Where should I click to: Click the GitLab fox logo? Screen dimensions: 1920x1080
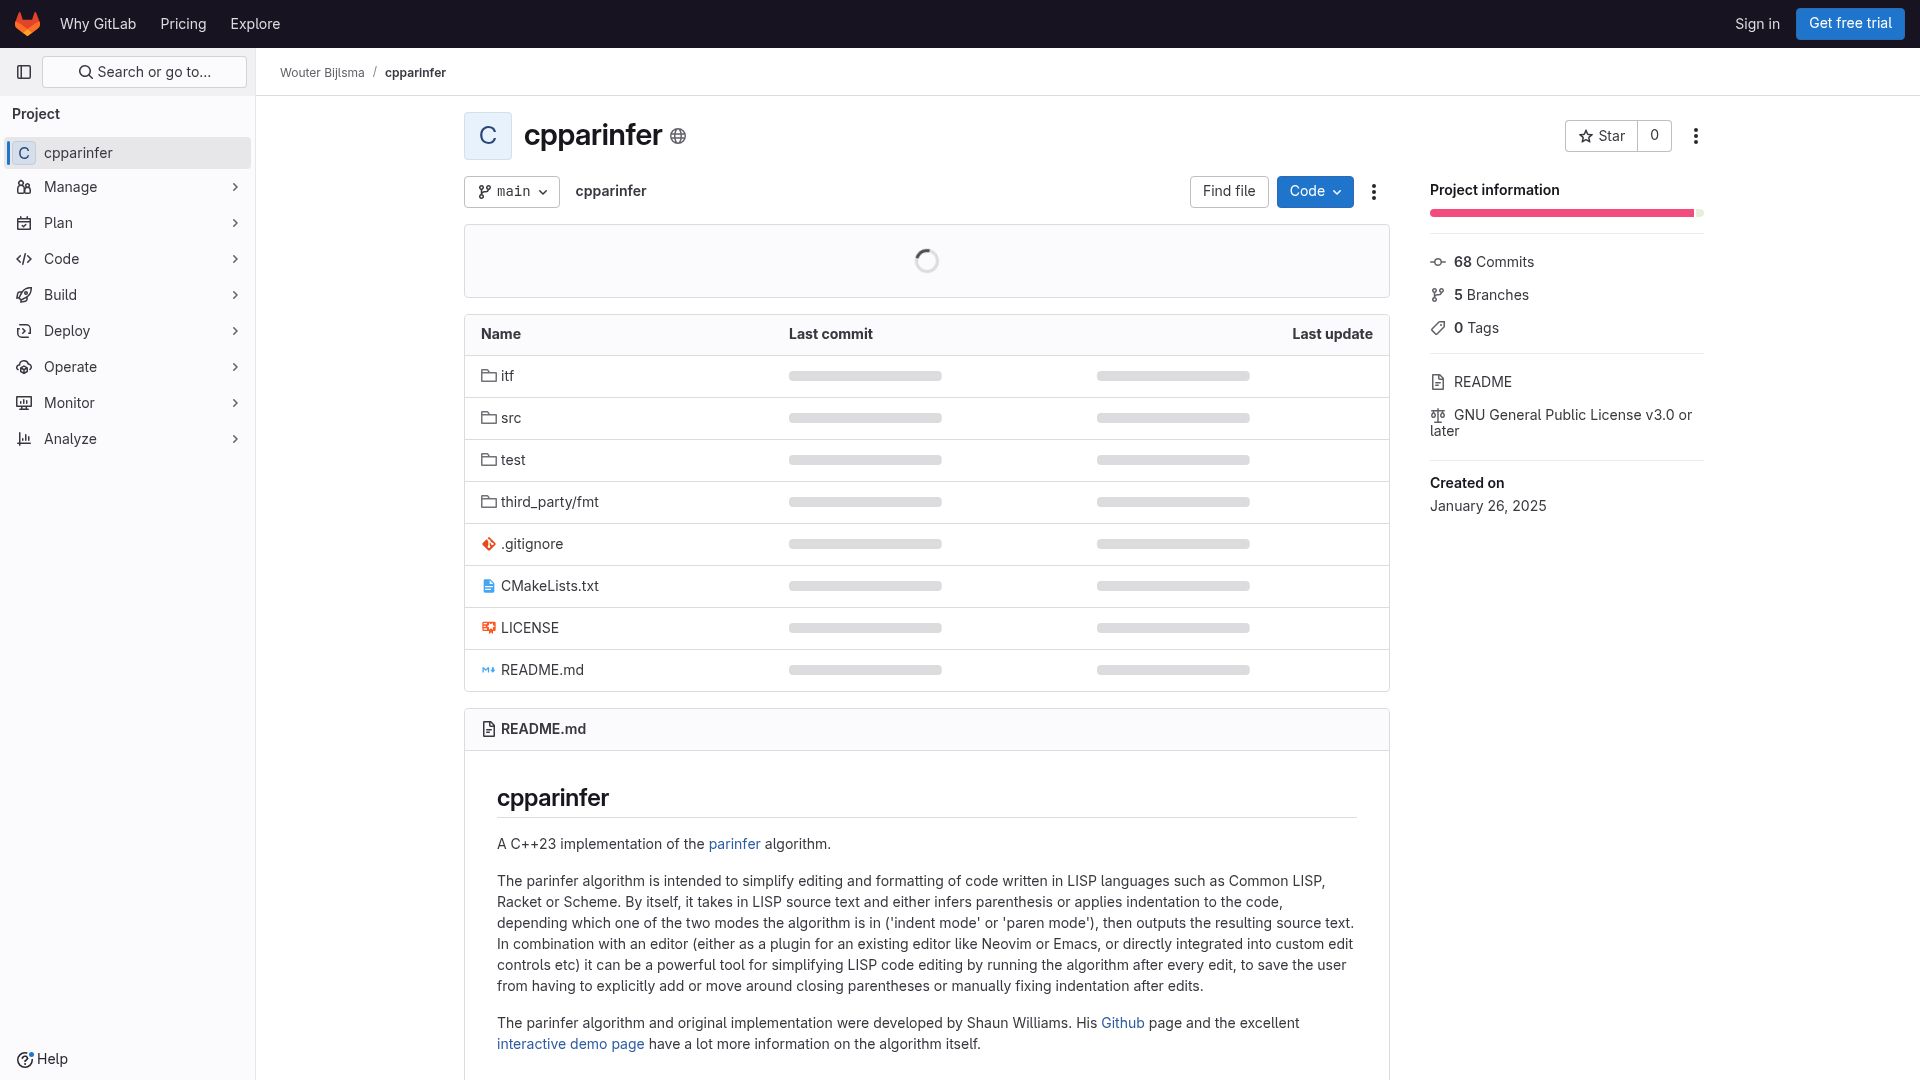coord(27,23)
